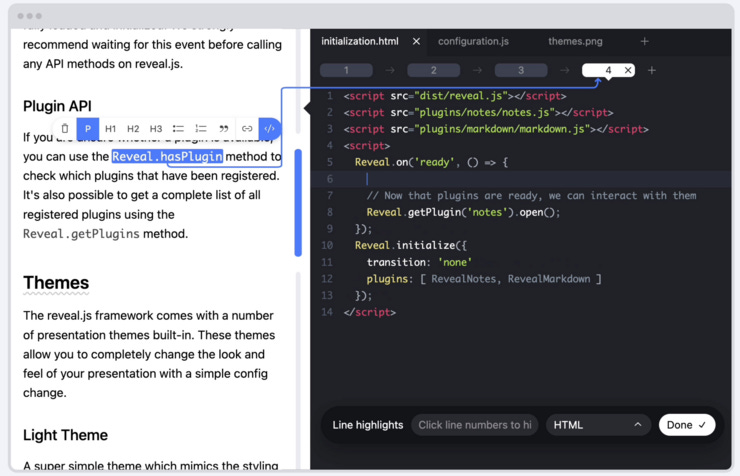740x476 pixels.
Task: Click the comment on line 7
Action: pos(531,196)
